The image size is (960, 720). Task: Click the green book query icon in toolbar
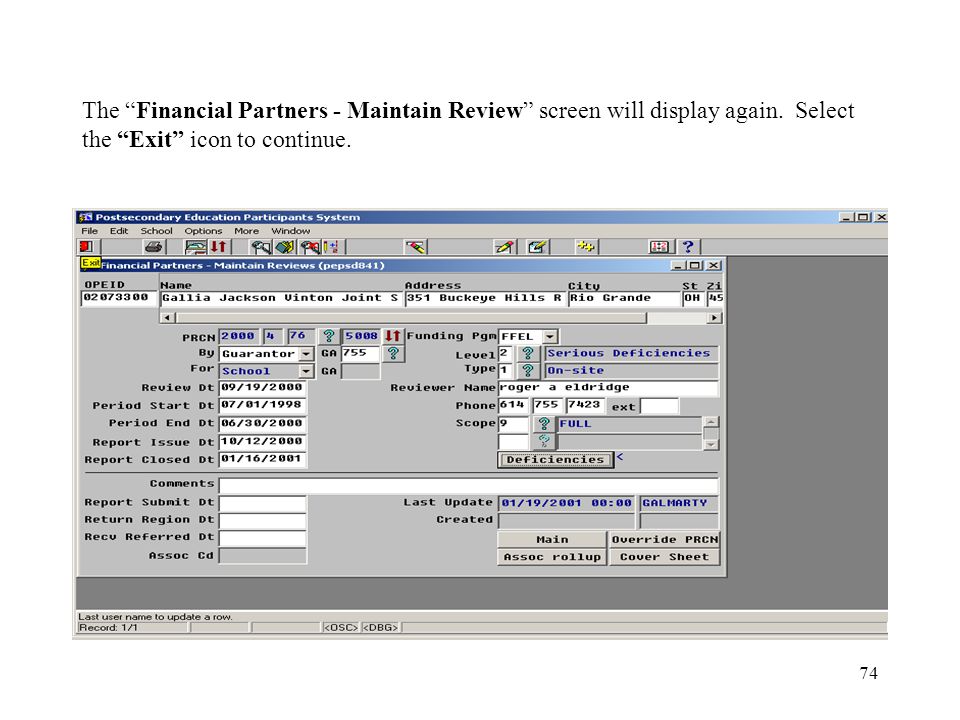(x=285, y=247)
